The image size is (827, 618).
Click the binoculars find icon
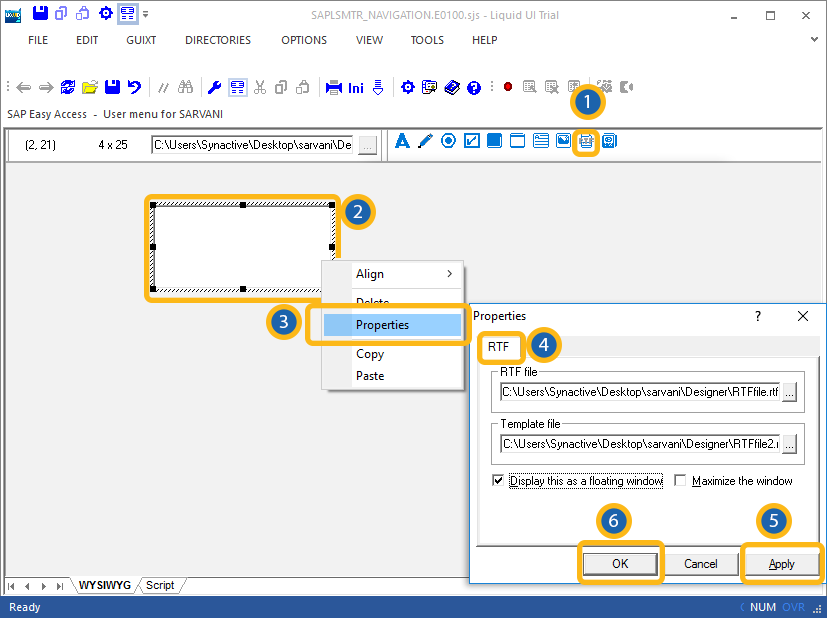coord(185,87)
